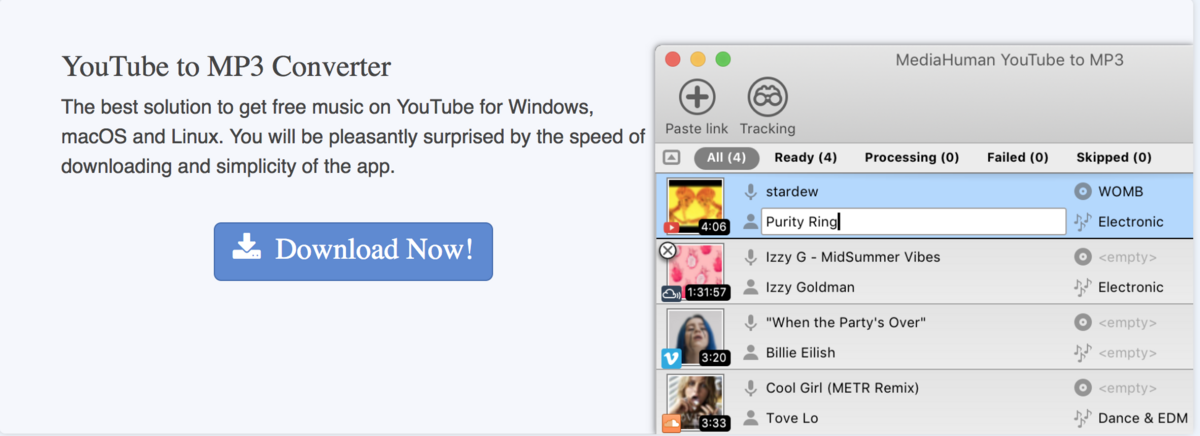Image resolution: width=1200 pixels, height=436 pixels.
Task: Click the yellow minimize window button
Action: [x=698, y=59]
